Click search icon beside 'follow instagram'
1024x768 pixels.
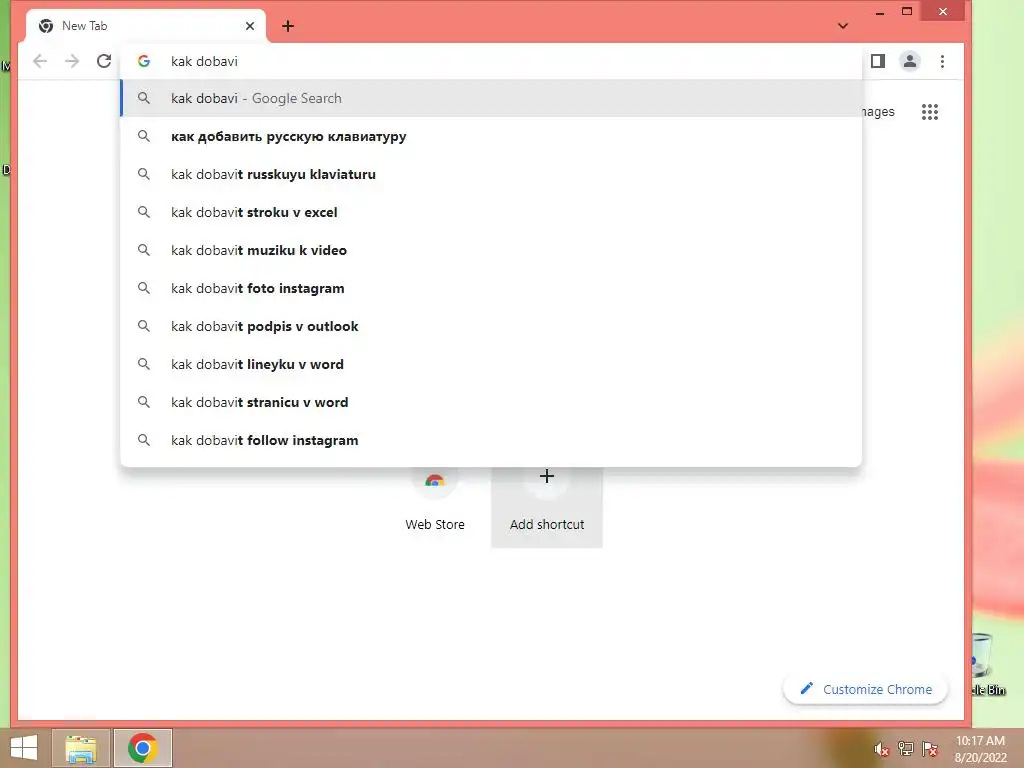click(144, 440)
